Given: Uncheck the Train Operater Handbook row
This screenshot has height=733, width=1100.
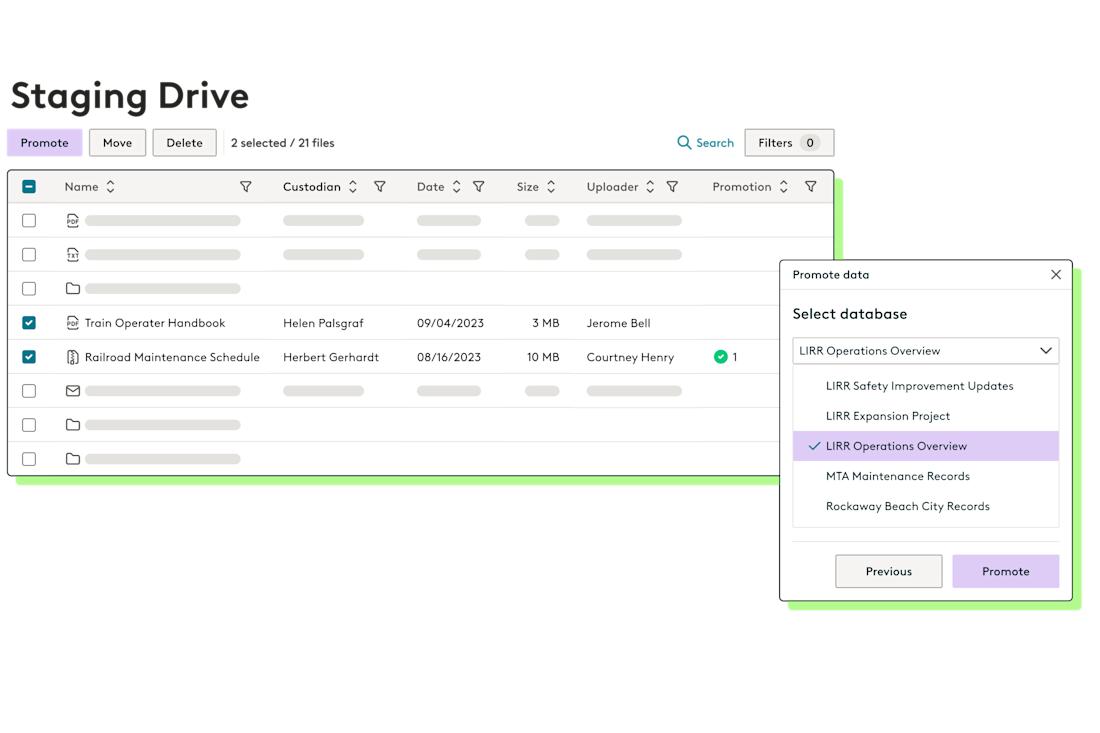Looking at the screenshot, I should [29, 323].
